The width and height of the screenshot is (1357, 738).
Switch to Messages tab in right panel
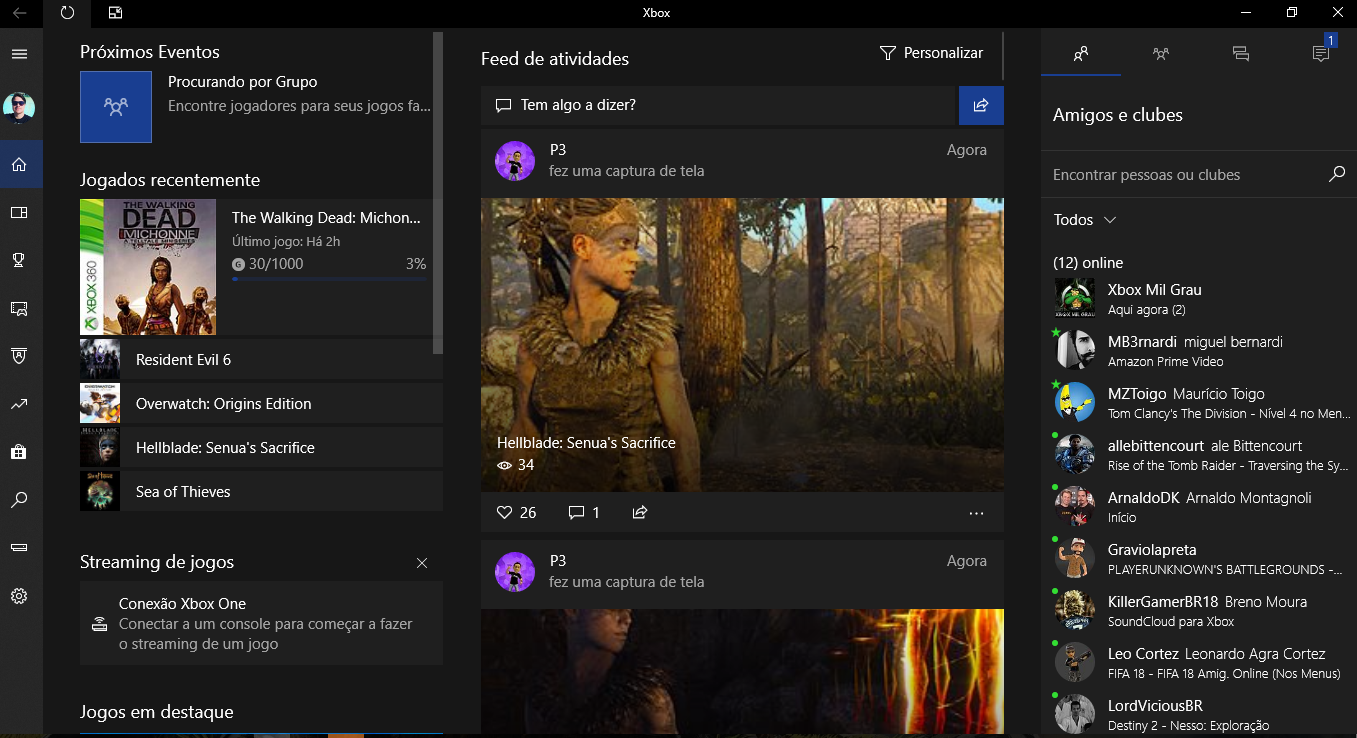click(1241, 53)
